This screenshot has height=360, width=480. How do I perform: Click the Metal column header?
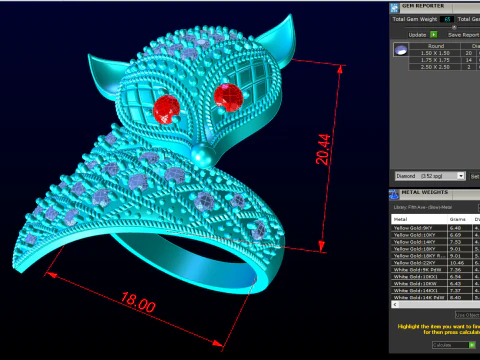pyautogui.click(x=419, y=219)
